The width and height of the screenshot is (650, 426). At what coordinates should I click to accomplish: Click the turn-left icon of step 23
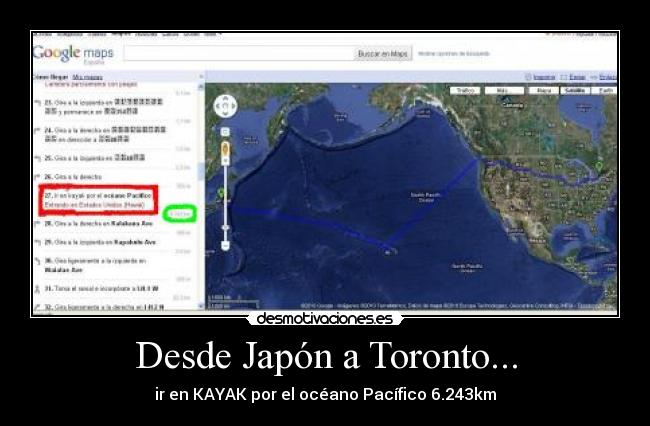click(x=37, y=102)
